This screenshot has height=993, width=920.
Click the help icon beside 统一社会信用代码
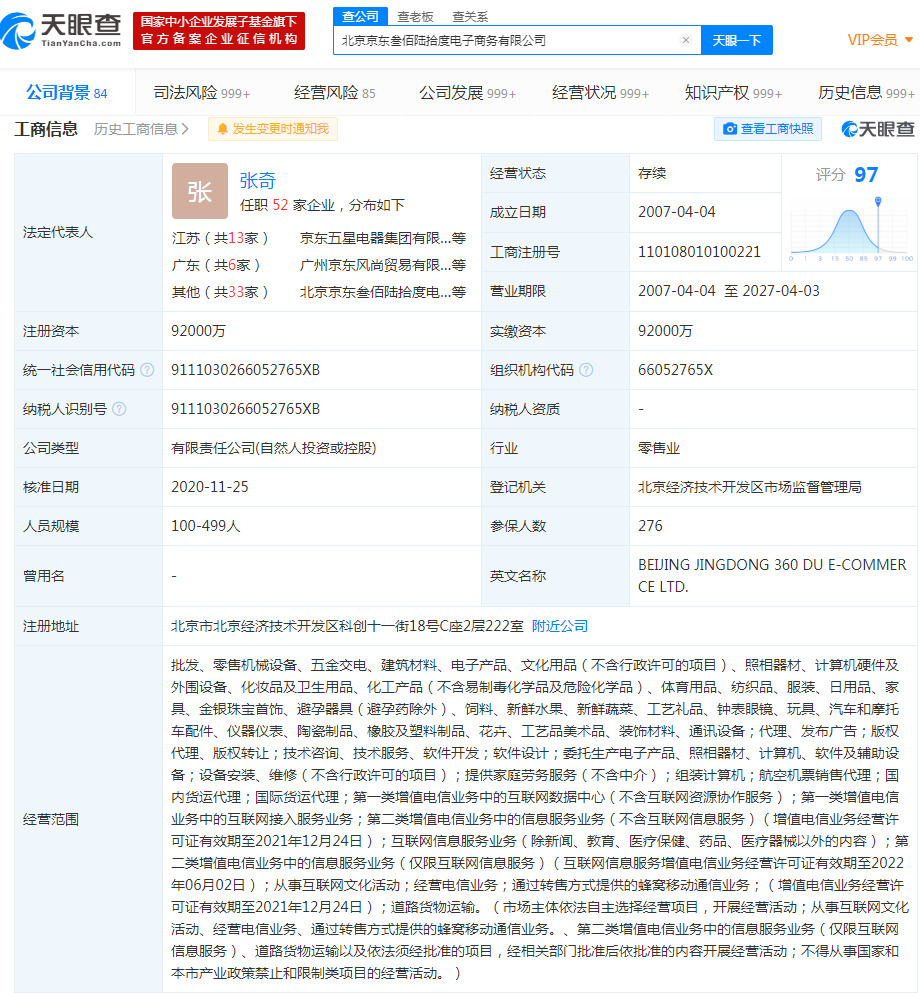coord(147,370)
